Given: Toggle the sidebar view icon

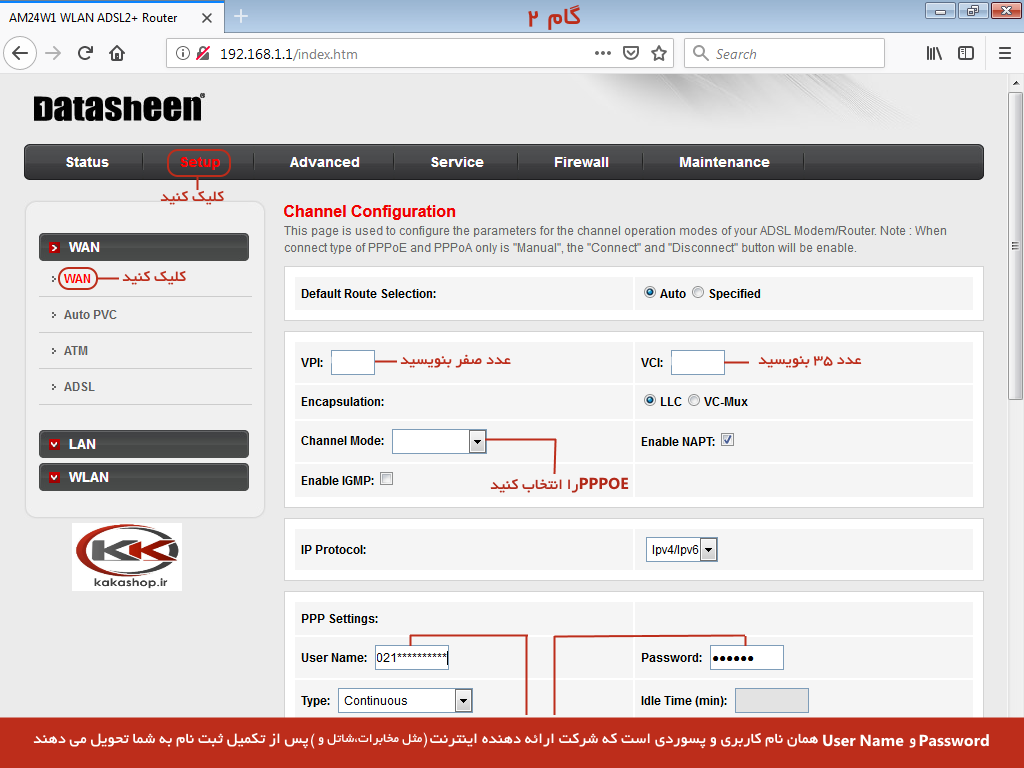Looking at the screenshot, I should click(965, 53).
